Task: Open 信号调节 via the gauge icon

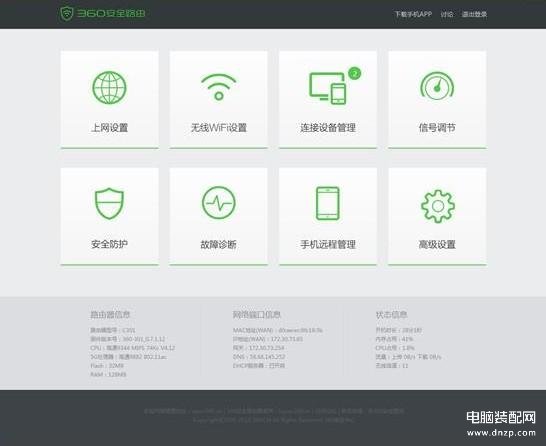Action: coord(437,86)
